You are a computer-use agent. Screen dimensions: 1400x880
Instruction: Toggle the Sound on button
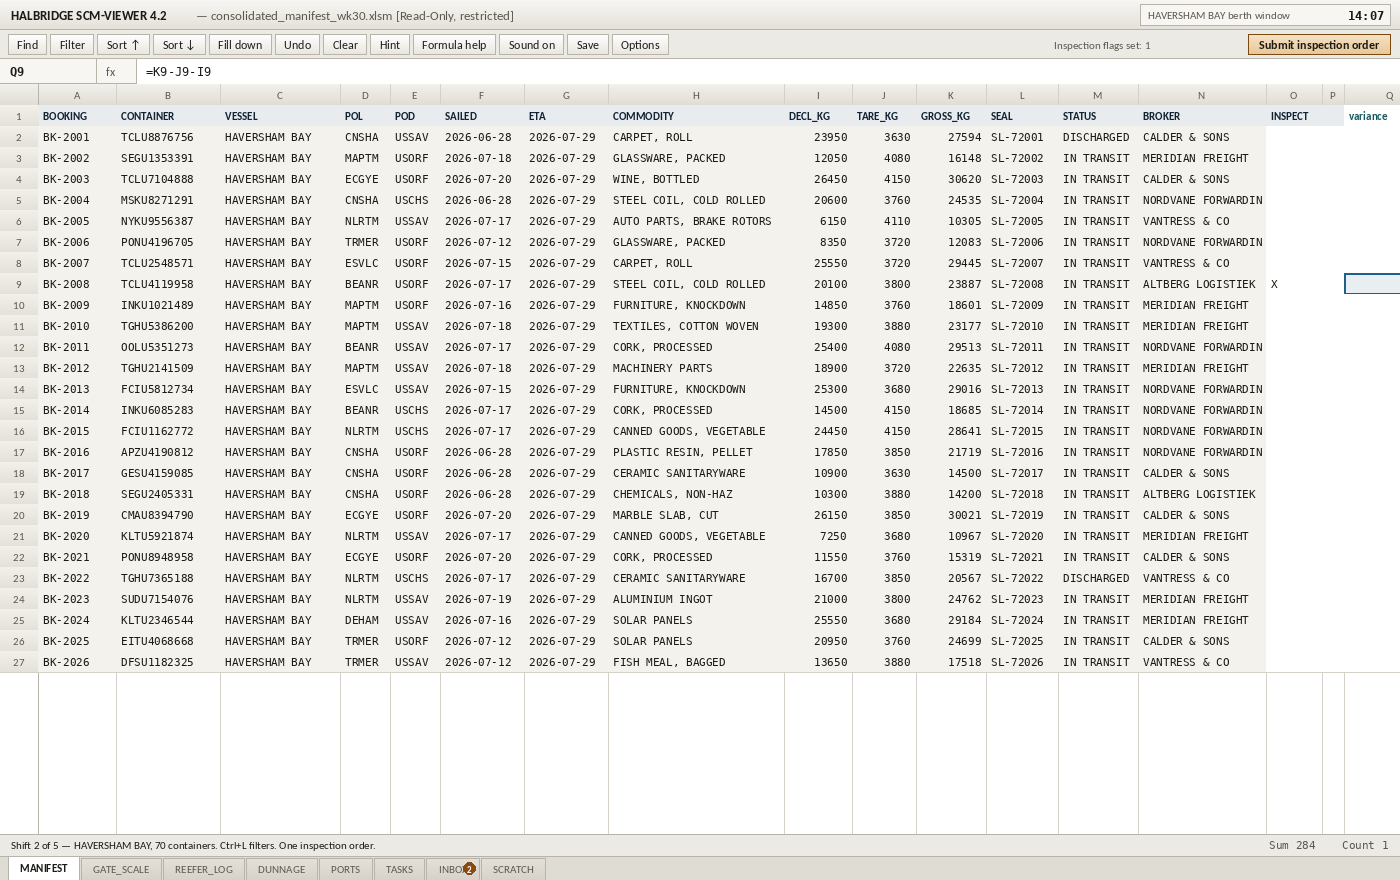tap(532, 45)
